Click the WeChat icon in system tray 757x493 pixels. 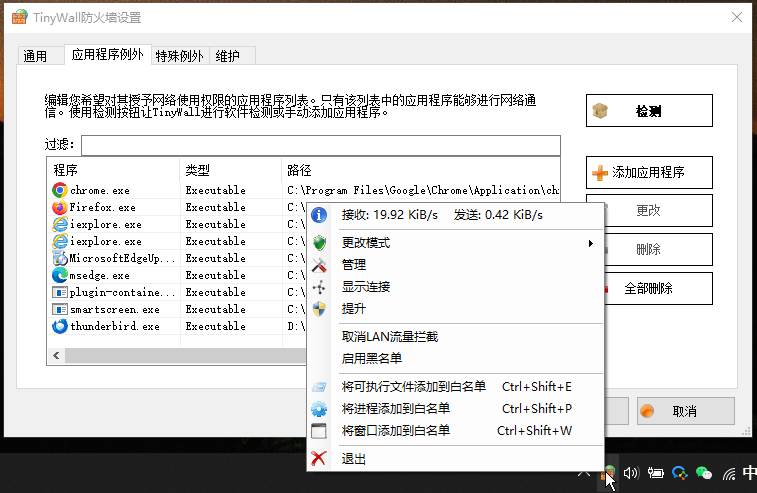[705, 473]
